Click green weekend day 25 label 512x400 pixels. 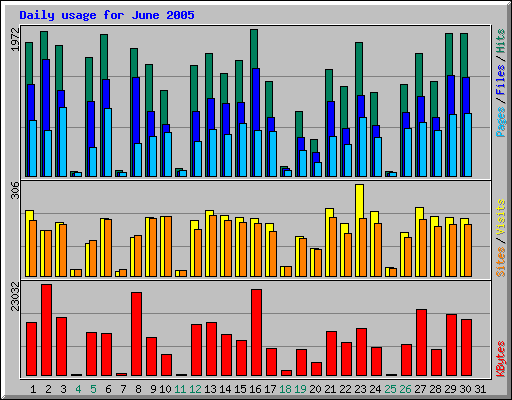coord(390,389)
